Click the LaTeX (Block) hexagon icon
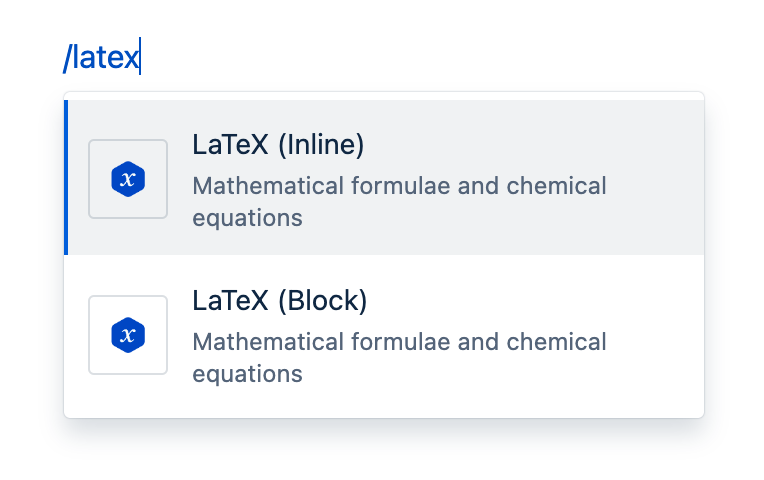Screen dimensions: 764x480 tap(128, 335)
